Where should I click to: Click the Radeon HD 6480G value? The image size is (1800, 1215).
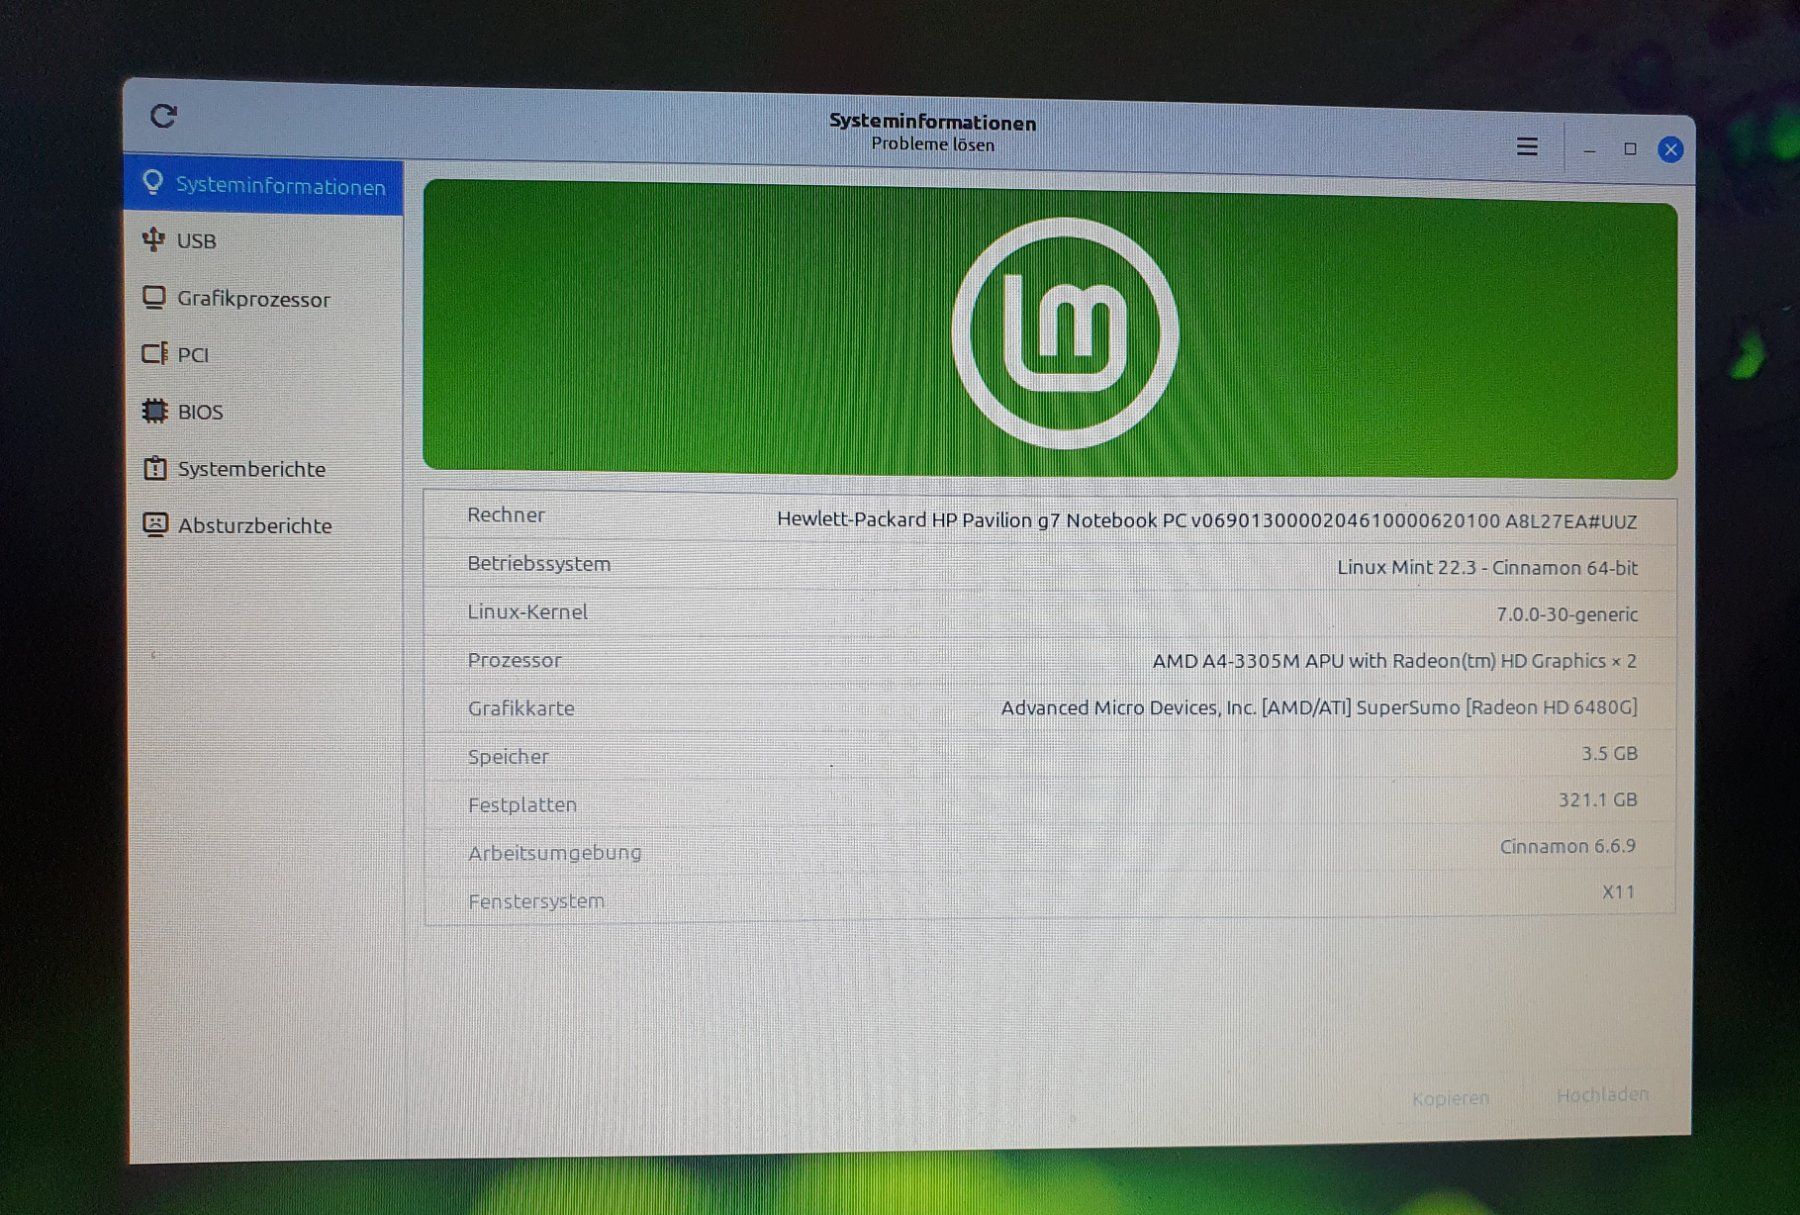[1319, 708]
